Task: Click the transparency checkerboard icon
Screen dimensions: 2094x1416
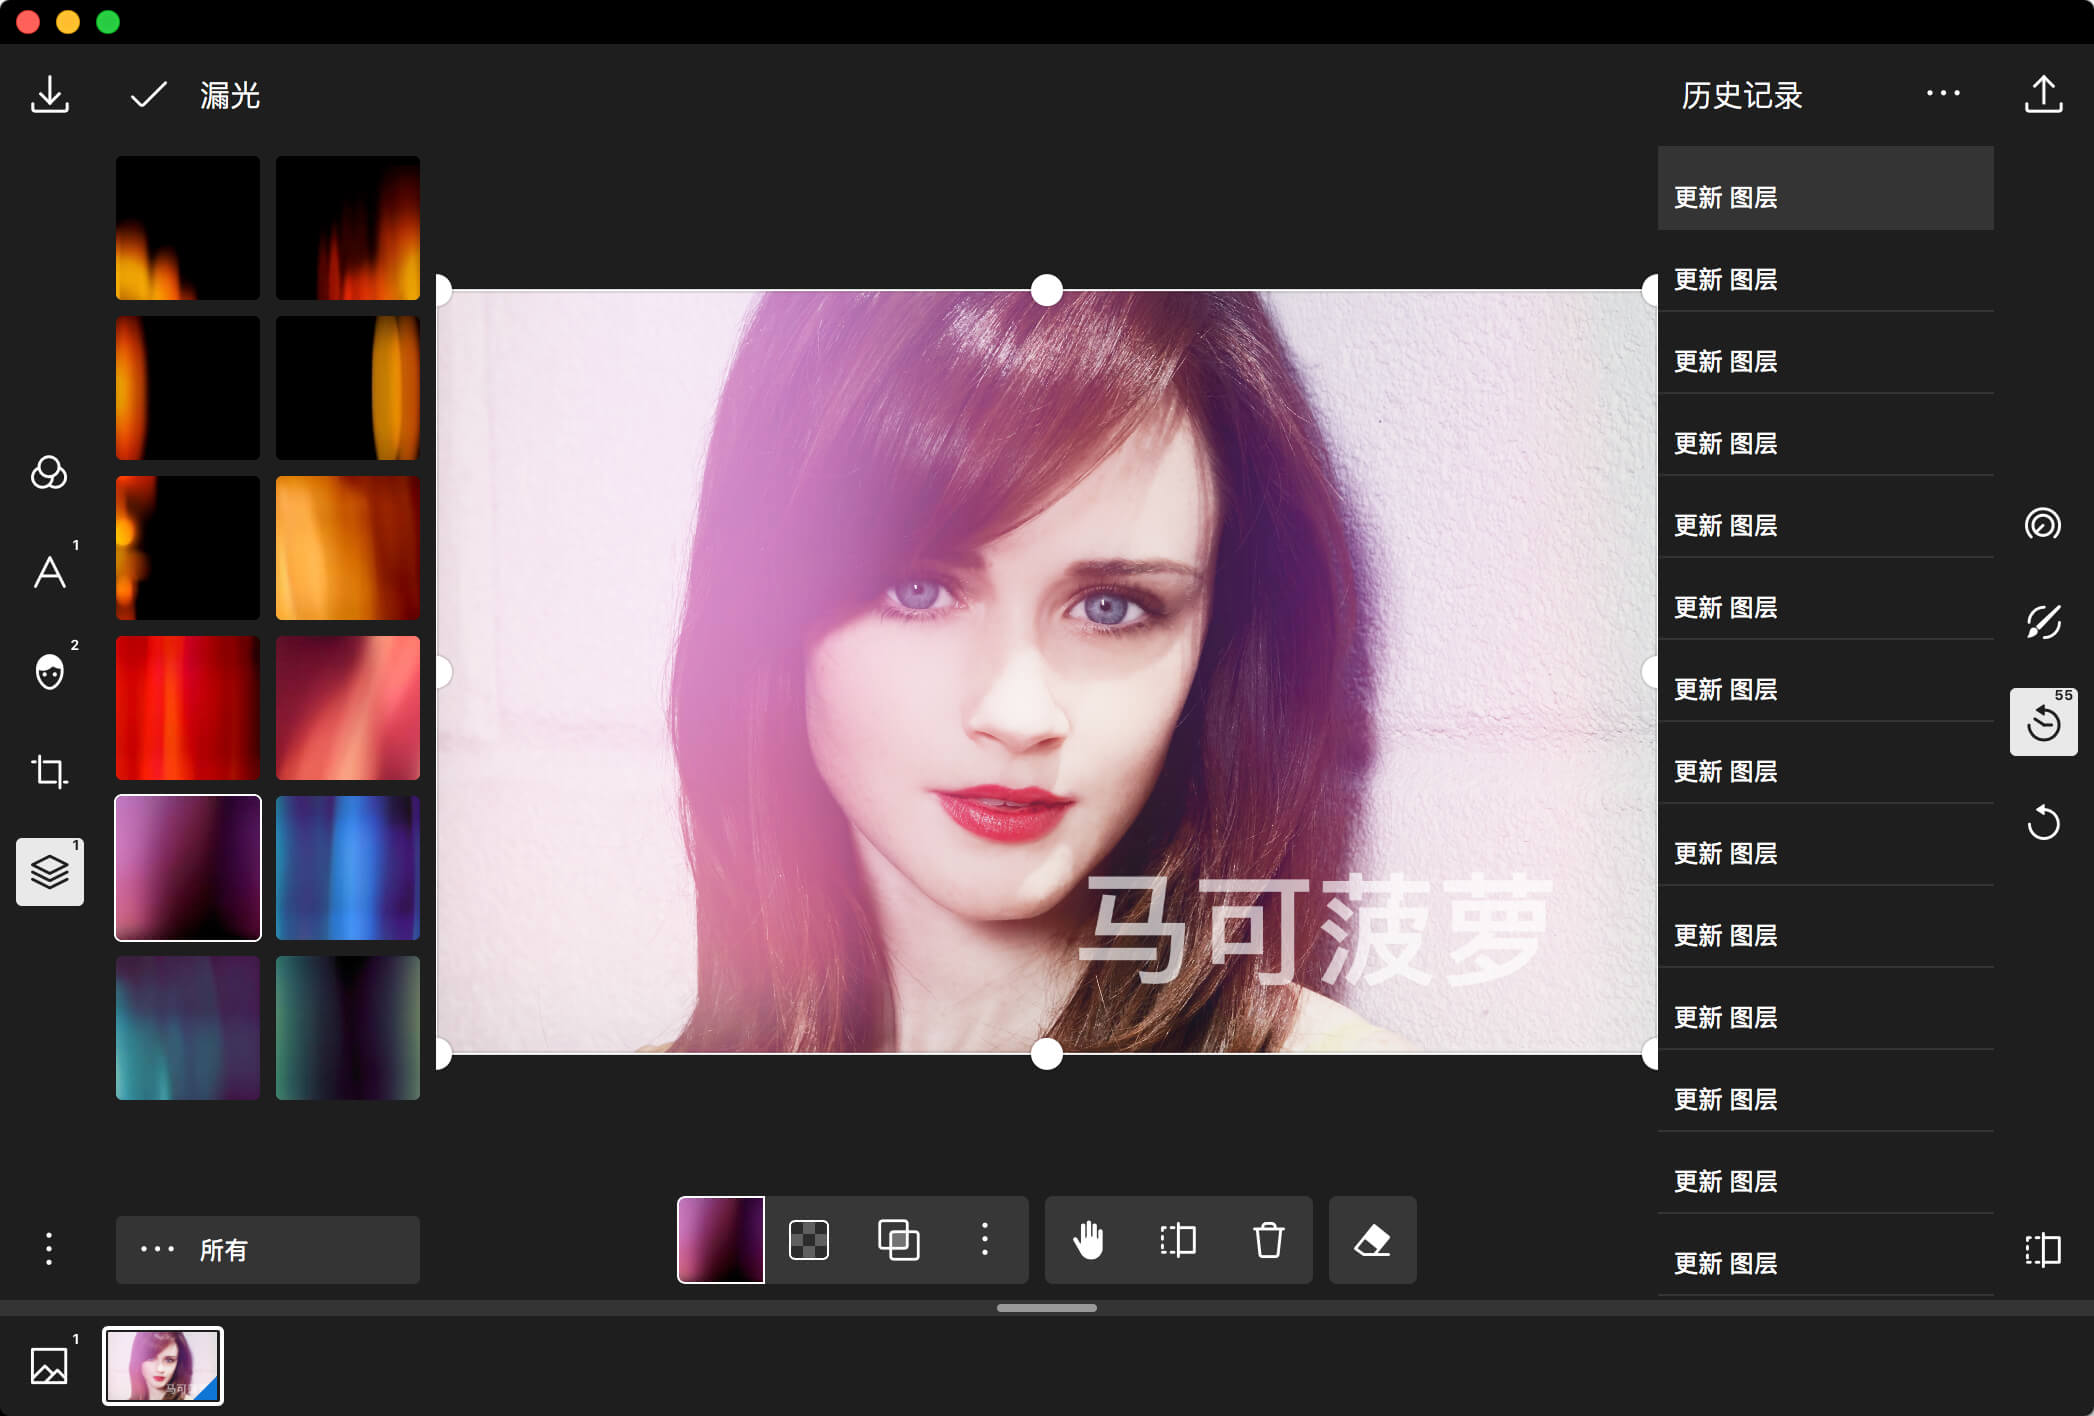Action: click(809, 1240)
